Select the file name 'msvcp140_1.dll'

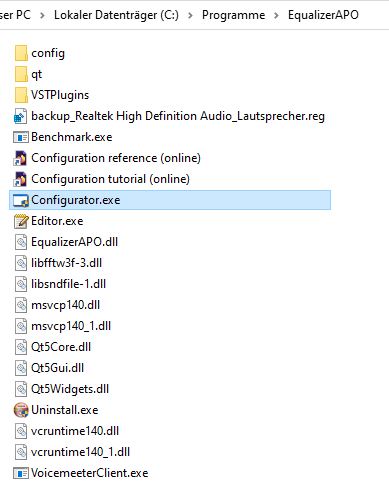tap(71, 326)
